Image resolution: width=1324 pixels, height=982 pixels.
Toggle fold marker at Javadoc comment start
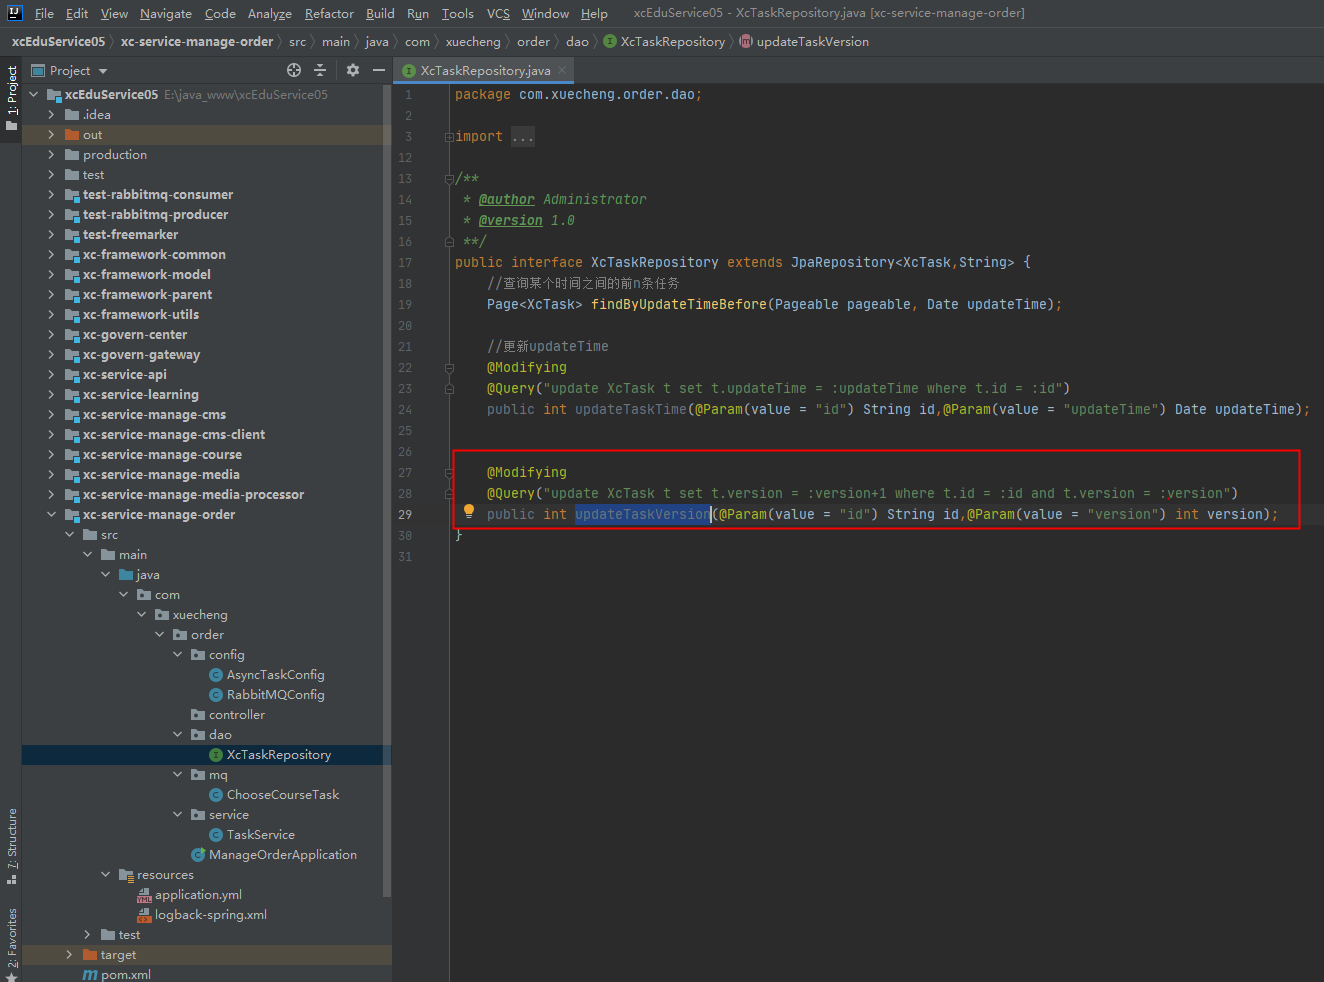pos(449,179)
